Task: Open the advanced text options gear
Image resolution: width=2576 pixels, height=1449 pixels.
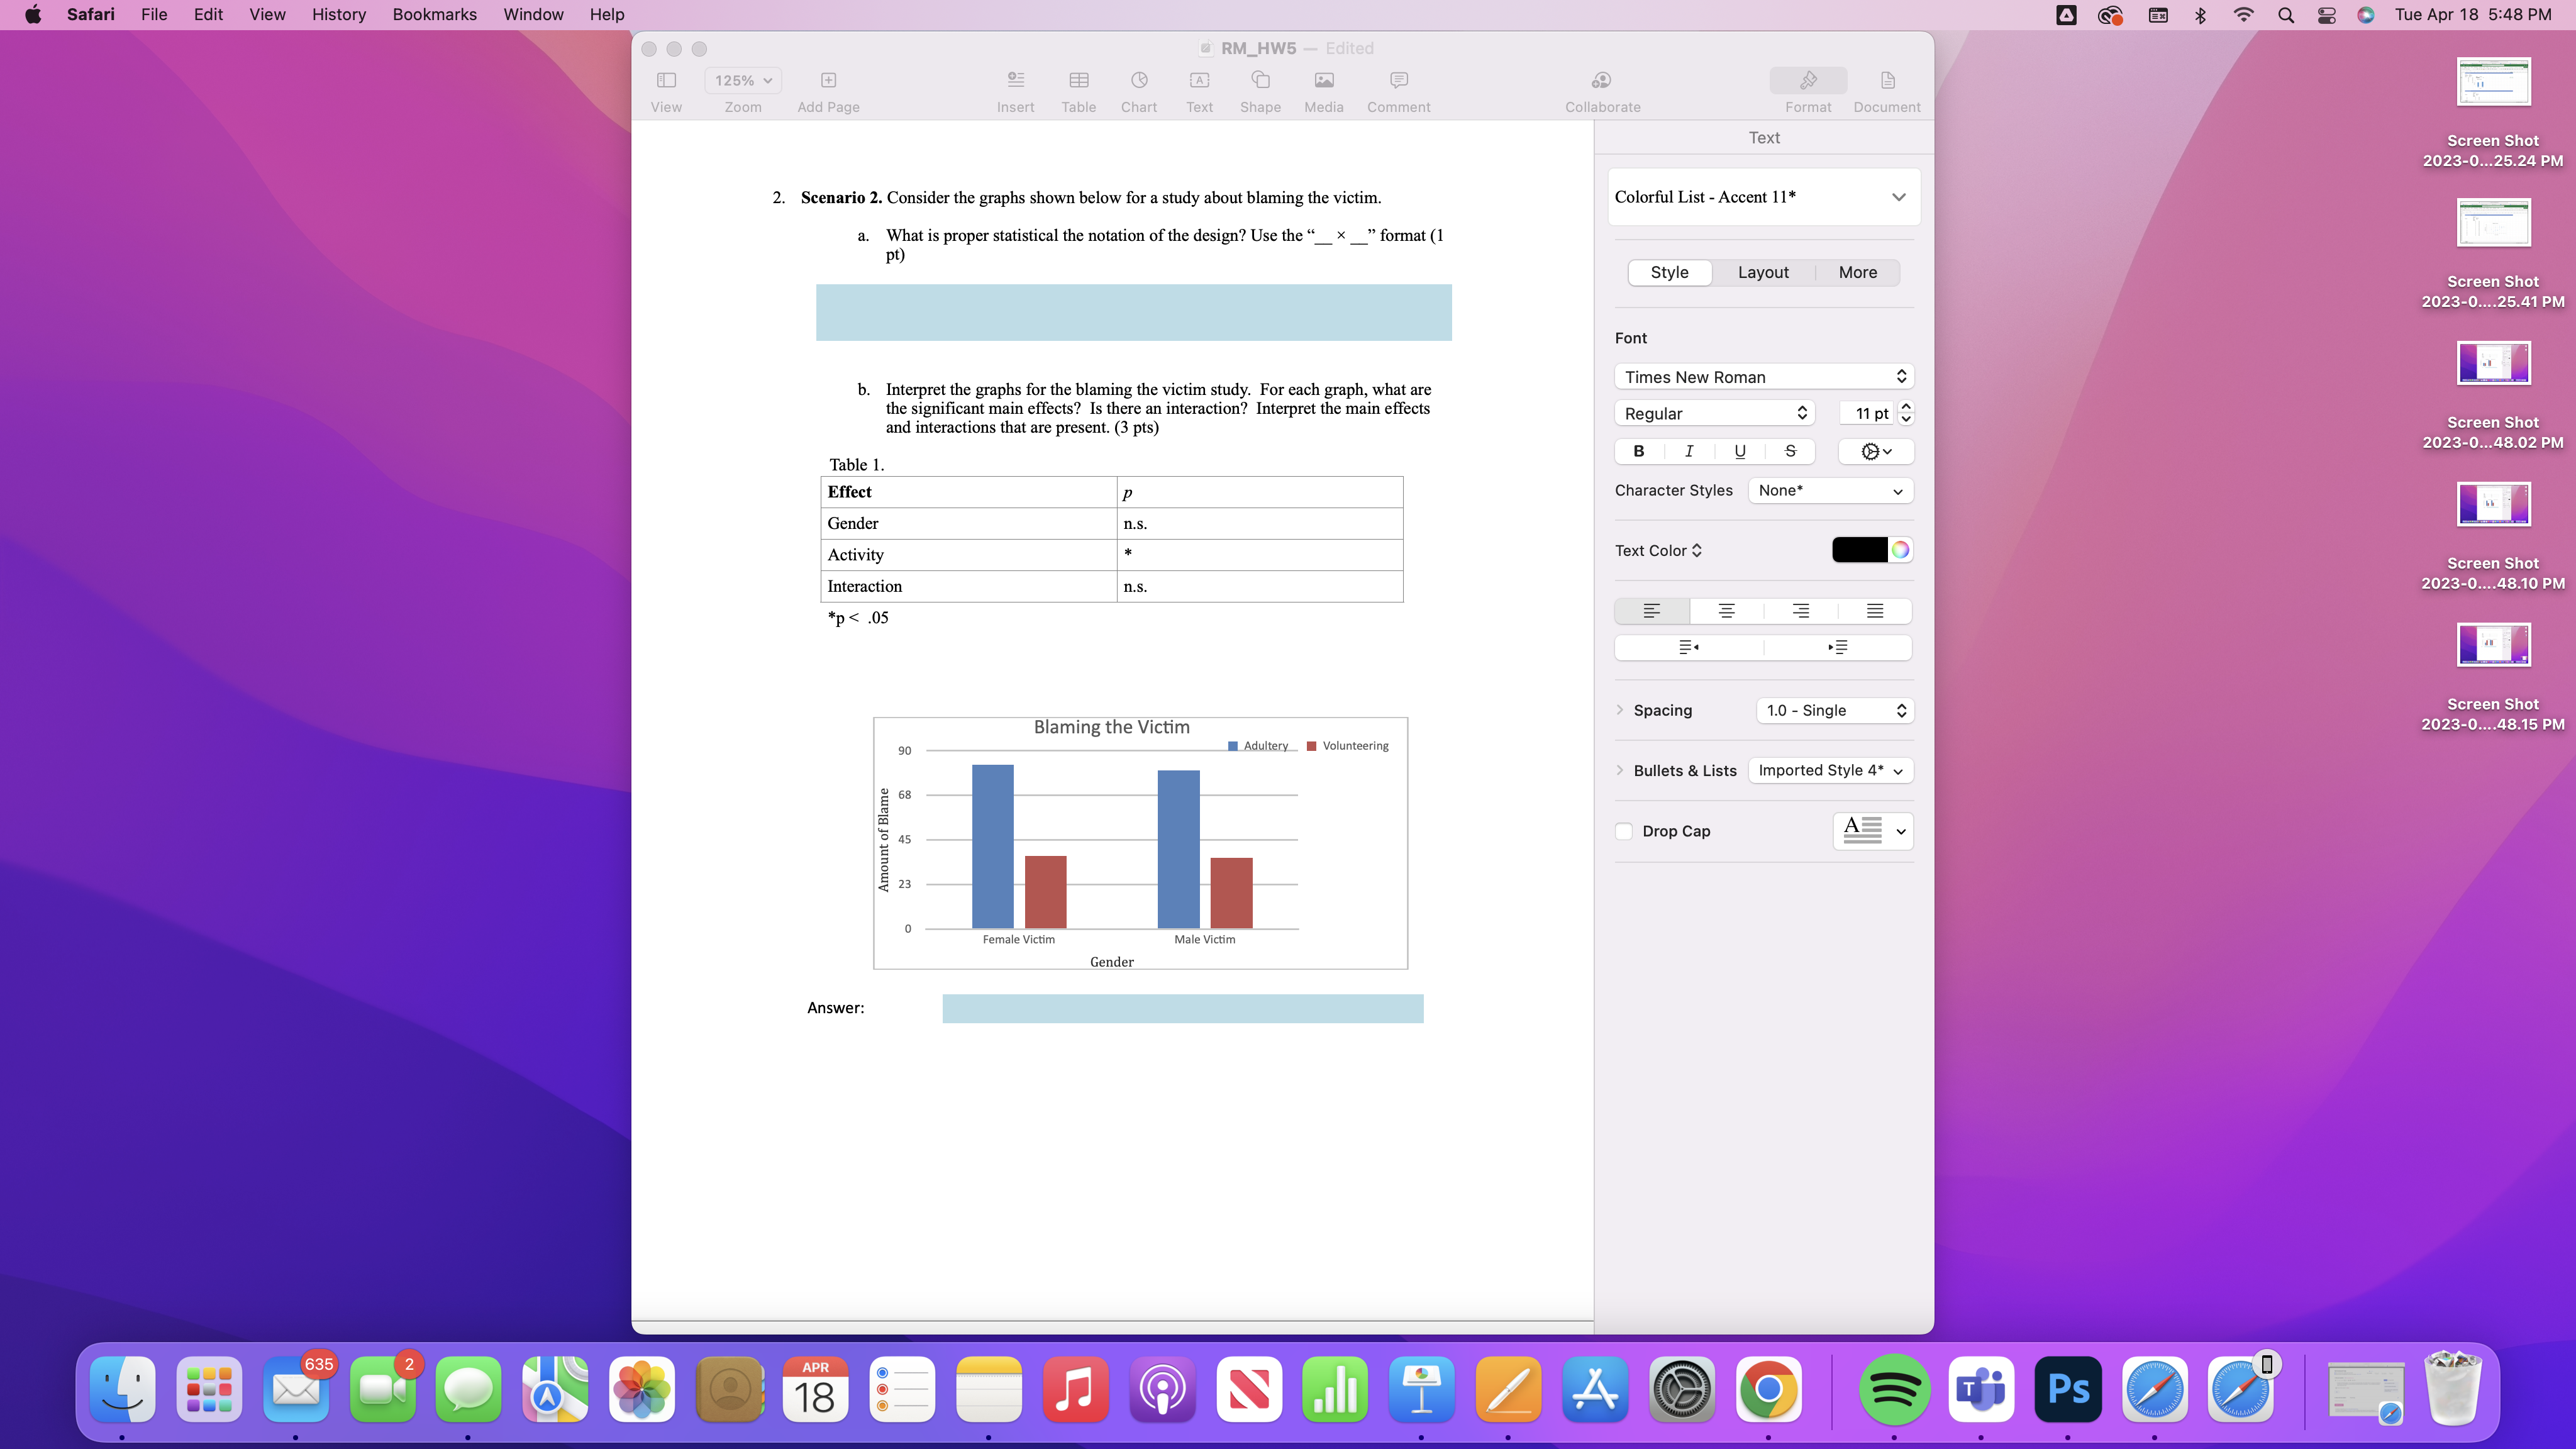Action: (x=1874, y=451)
